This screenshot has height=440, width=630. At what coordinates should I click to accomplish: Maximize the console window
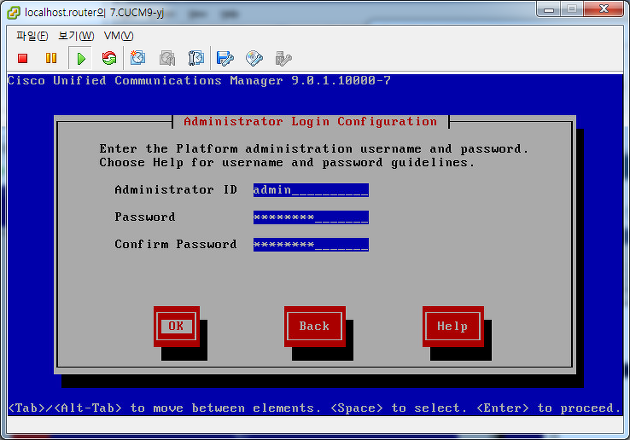tap(572, 10)
